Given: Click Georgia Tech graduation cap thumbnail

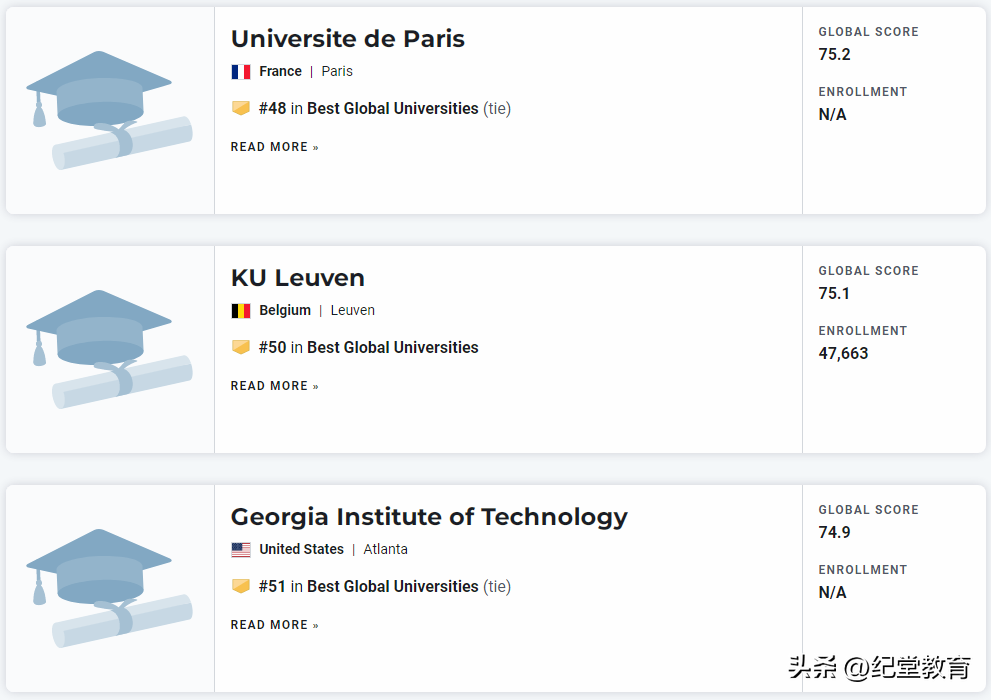Looking at the screenshot, I should [x=109, y=588].
